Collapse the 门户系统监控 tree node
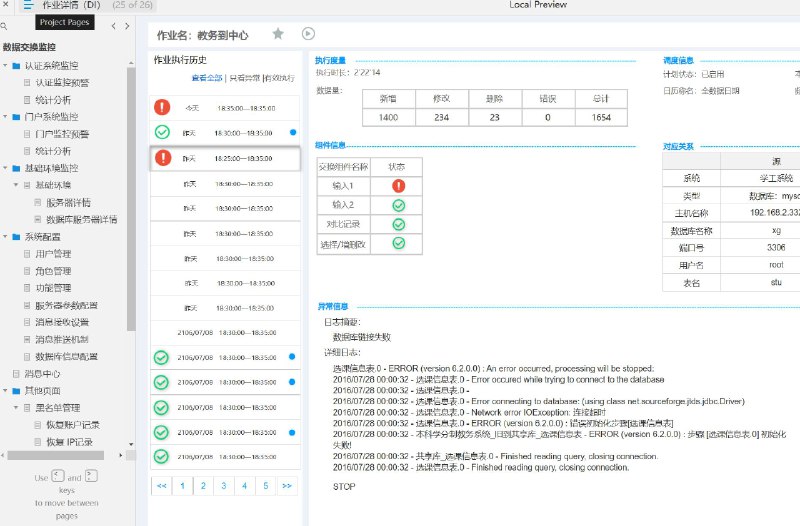The width and height of the screenshot is (800, 526). [x=5, y=116]
